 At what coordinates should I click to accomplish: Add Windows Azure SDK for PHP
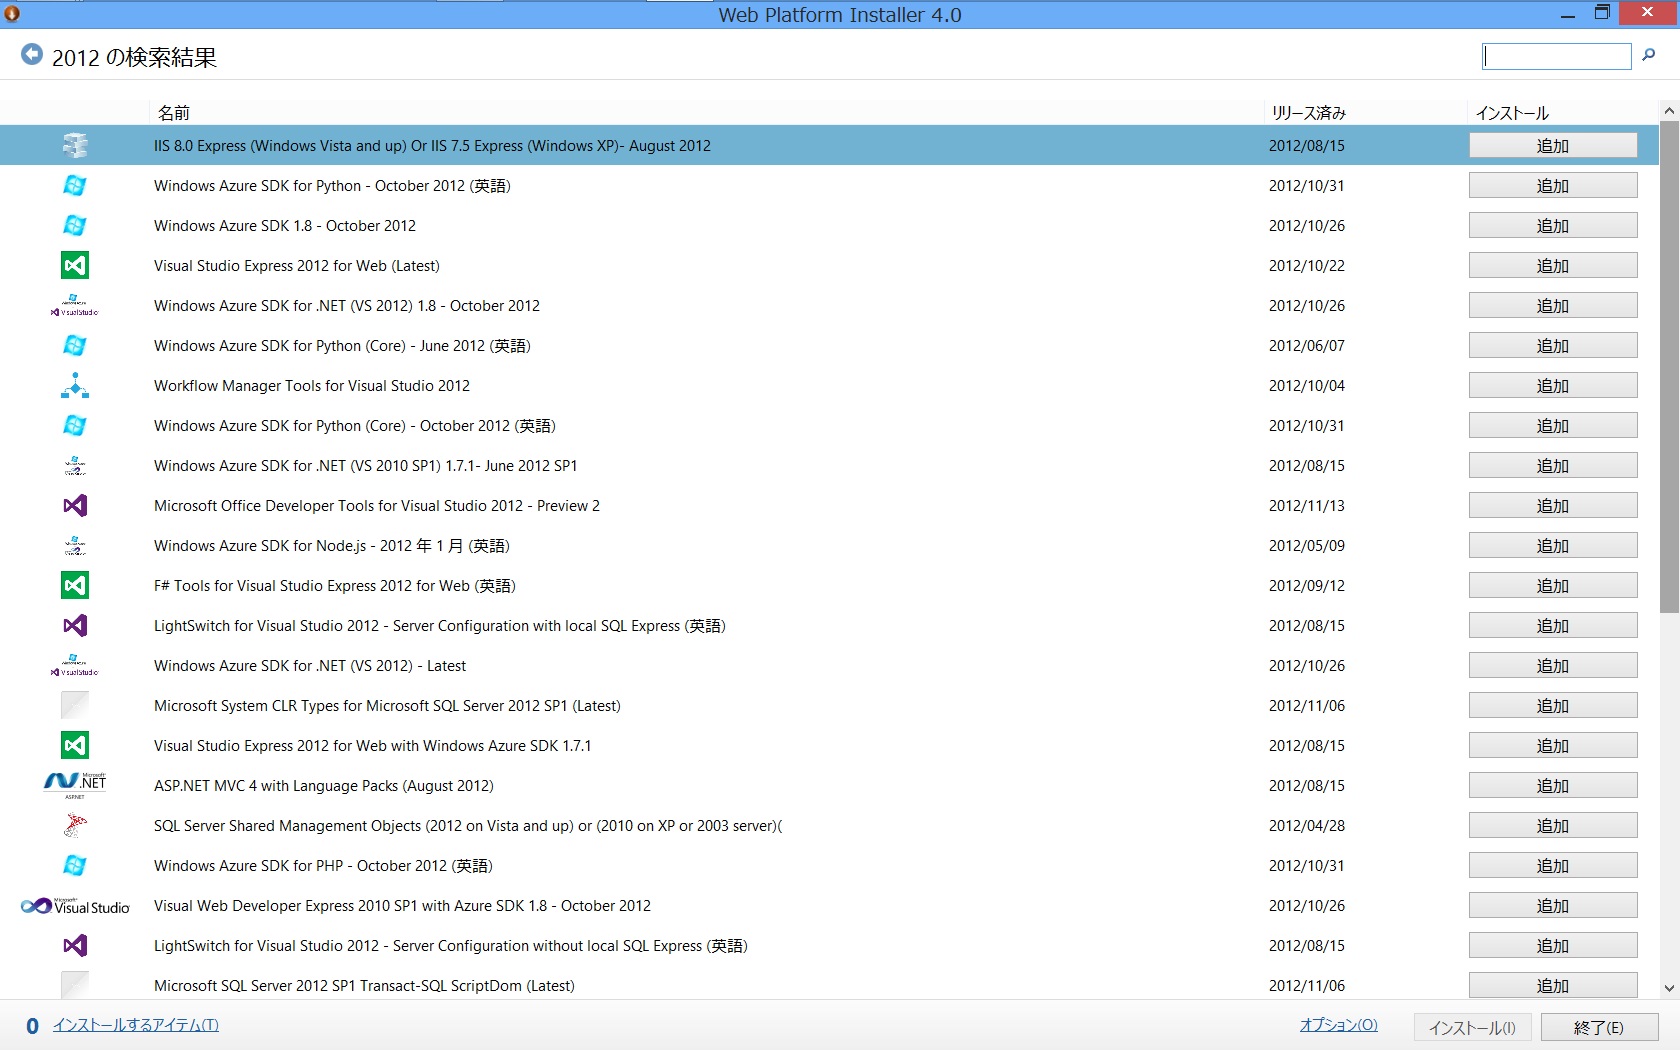click(1553, 866)
